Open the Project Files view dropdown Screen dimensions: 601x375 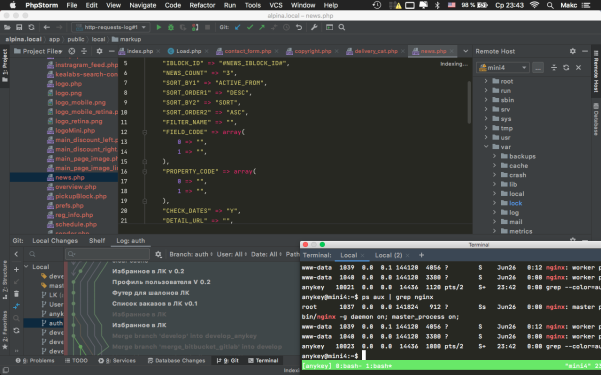pyautogui.click(x=38, y=51)
